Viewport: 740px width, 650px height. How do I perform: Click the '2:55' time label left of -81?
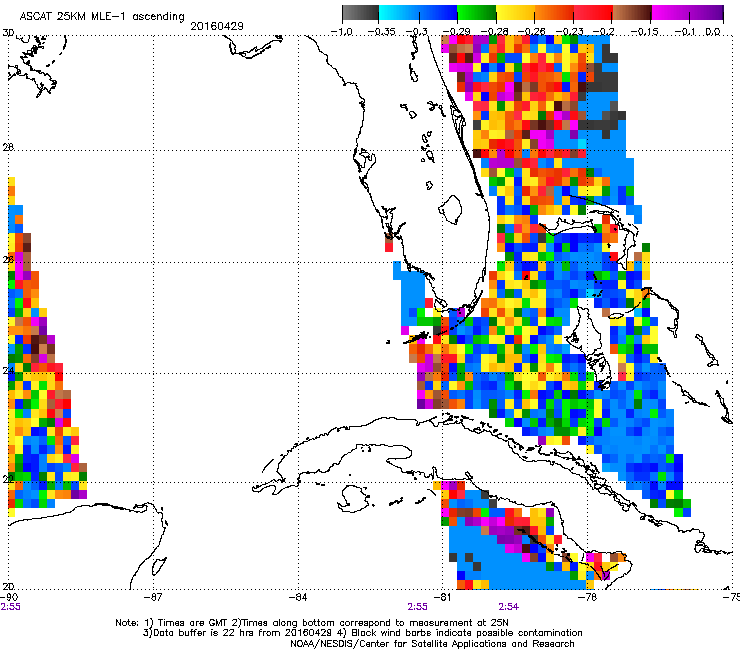[418, 607]
